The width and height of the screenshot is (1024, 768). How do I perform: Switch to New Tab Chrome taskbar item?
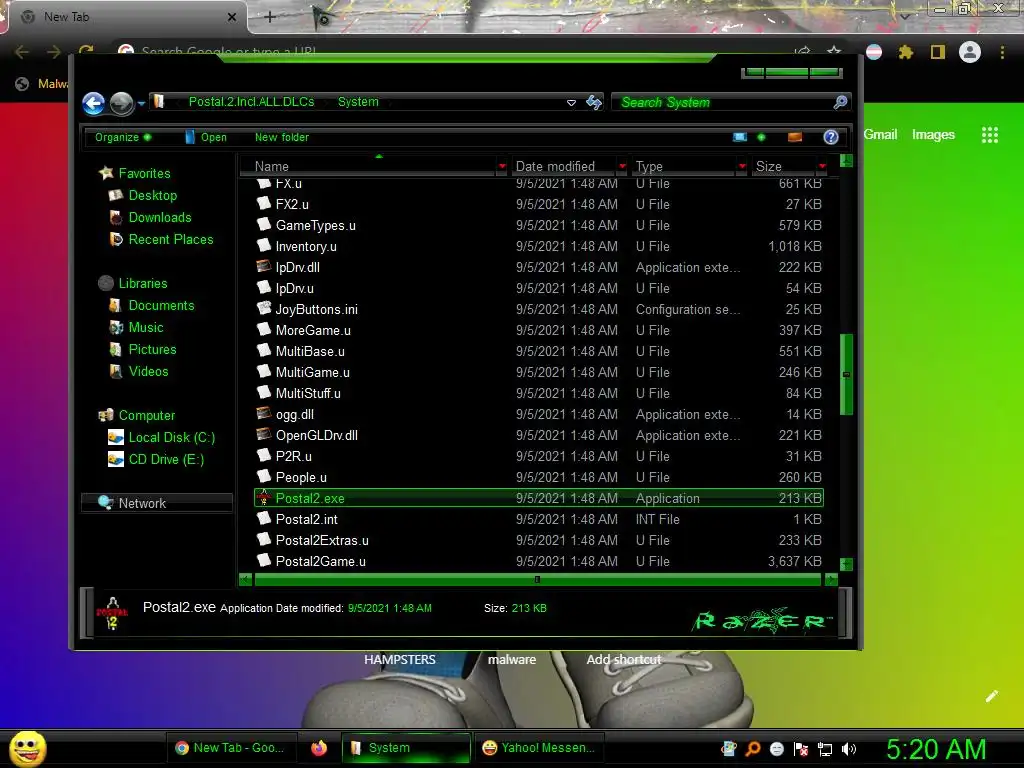tap(232, 748)
